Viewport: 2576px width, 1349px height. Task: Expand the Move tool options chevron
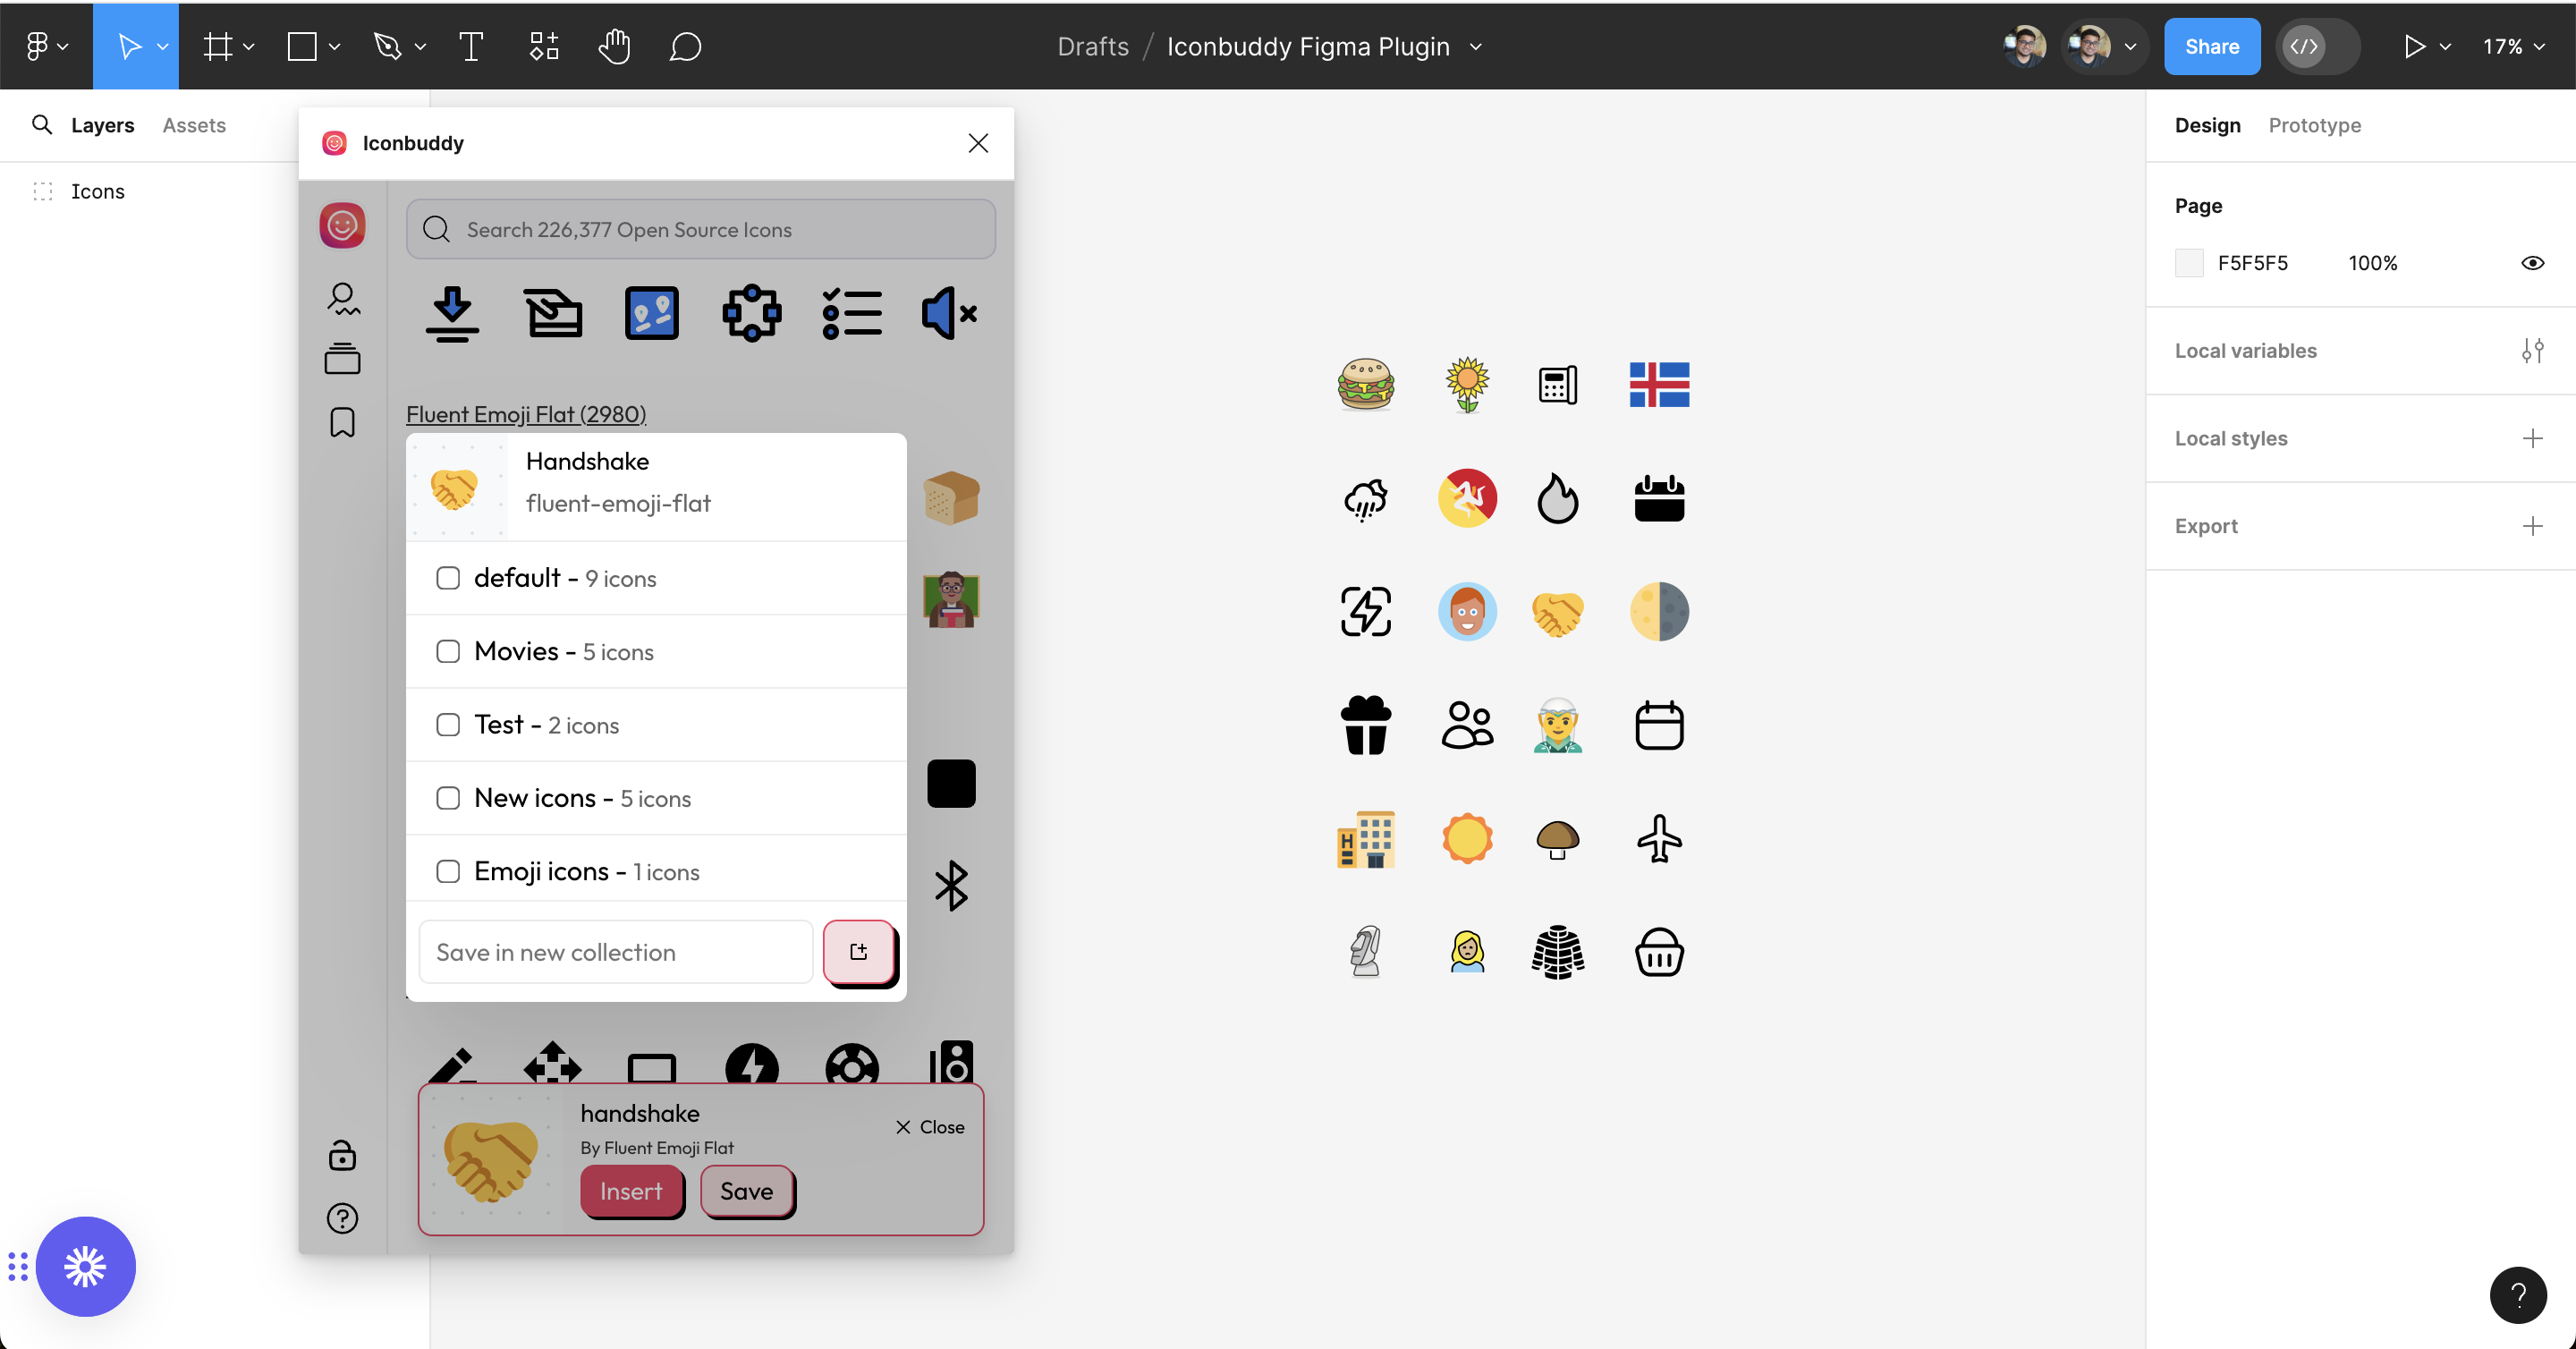coord(163,47)
